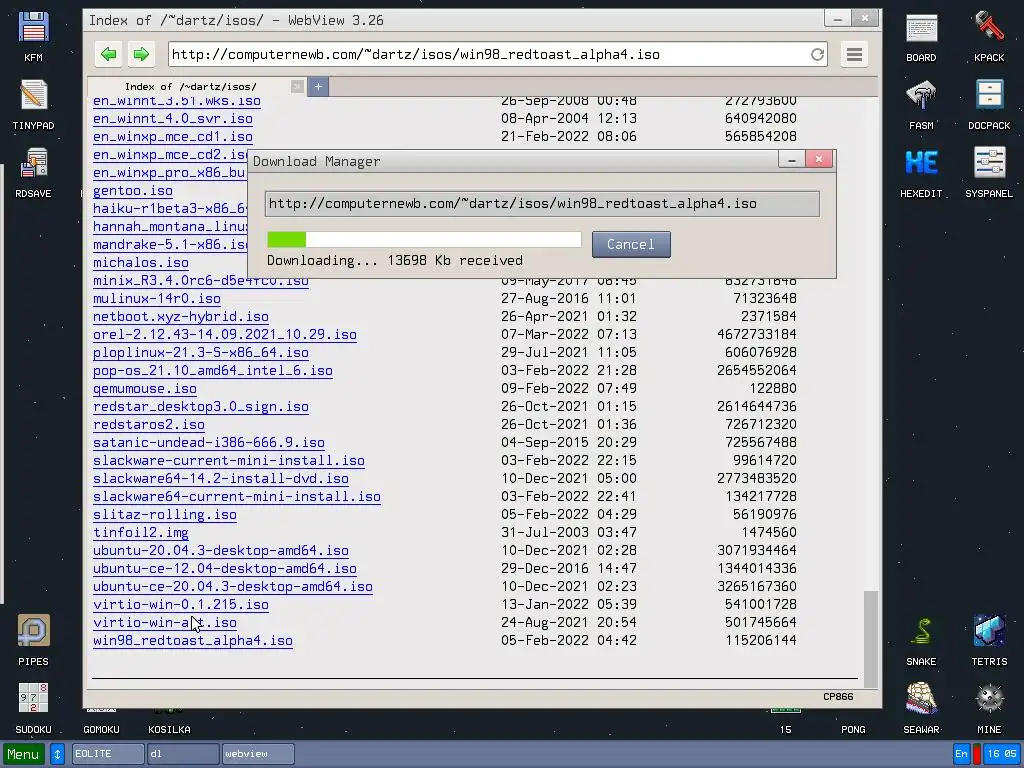
Task: Open ubuntu-20.04.3-desktop-amd64.iso link
Action: click(x=221, y=551)
